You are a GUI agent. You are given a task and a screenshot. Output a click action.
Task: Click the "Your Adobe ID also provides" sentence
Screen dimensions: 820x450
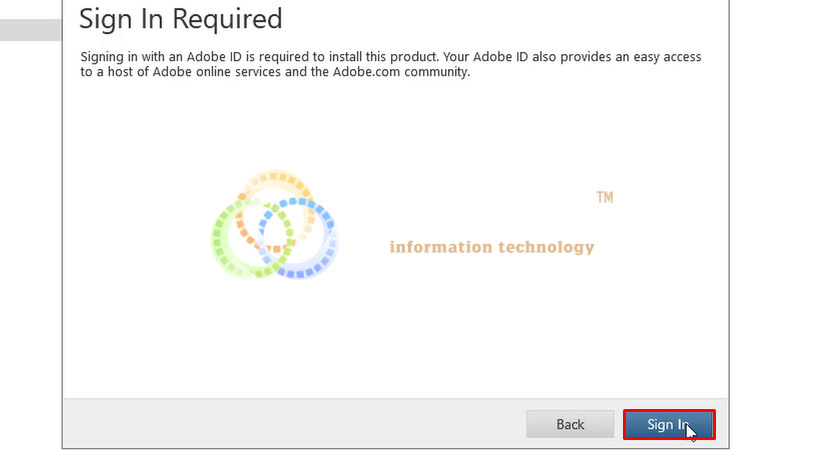click(x=527, y=57)
